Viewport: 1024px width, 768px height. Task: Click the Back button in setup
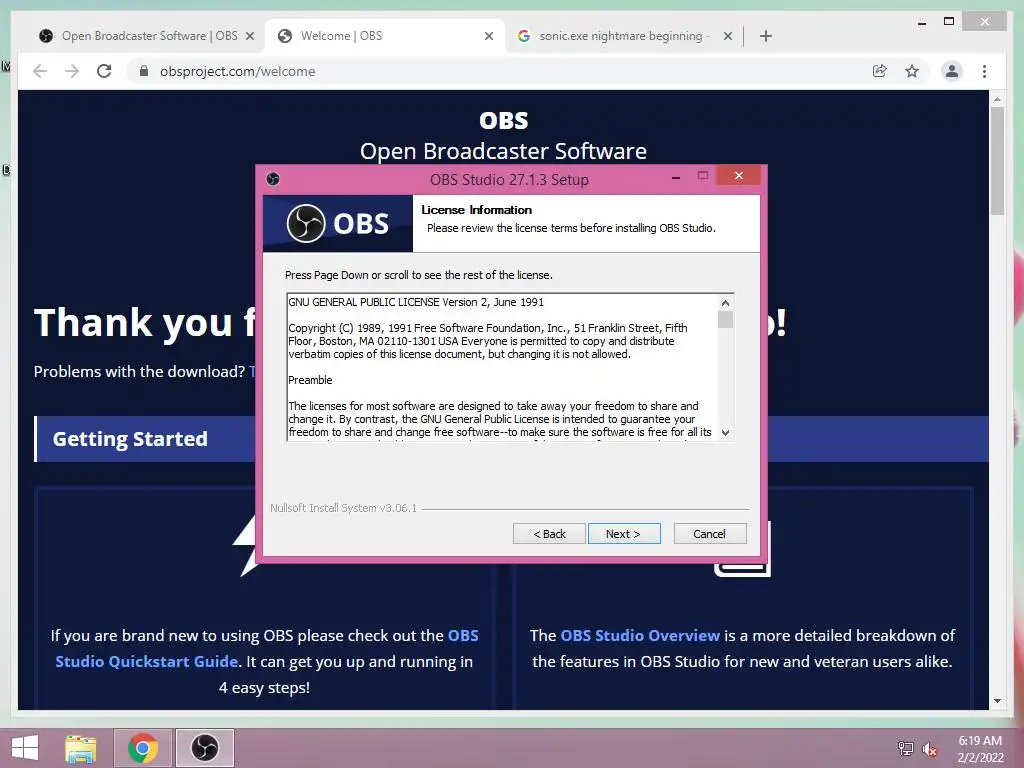click(x=549, y=534)
